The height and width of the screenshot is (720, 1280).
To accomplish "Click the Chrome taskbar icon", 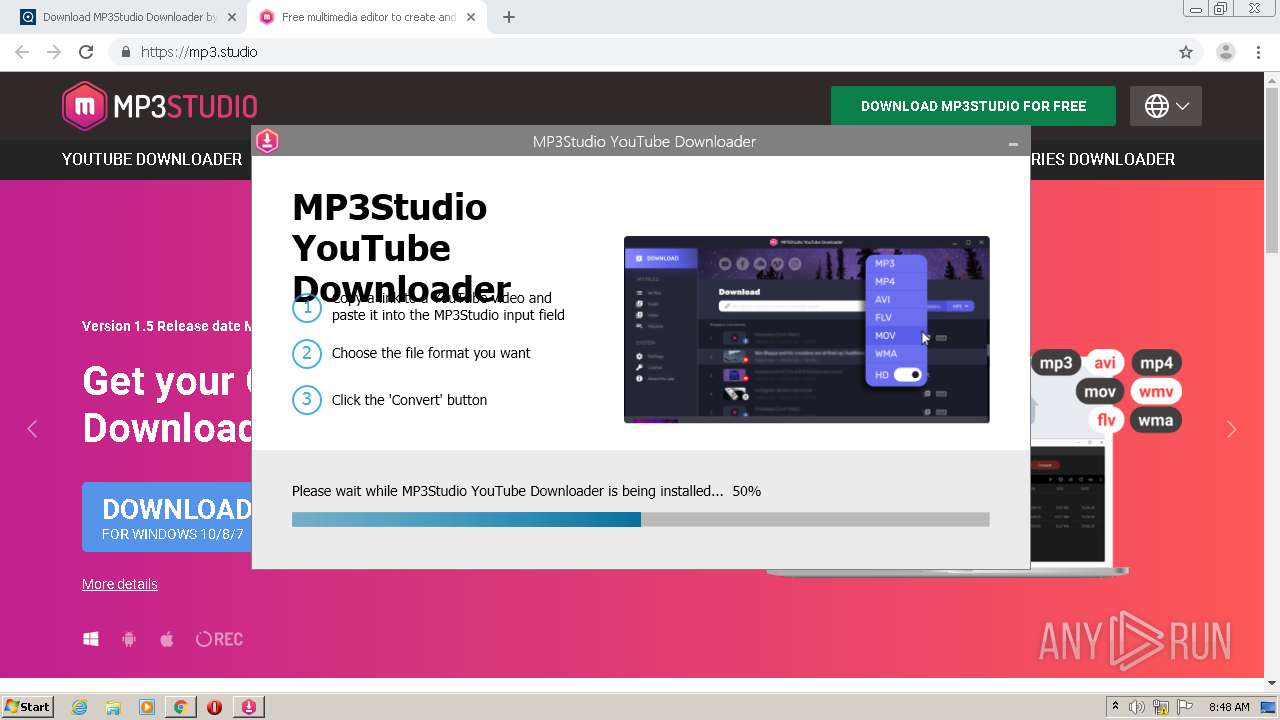I will (180, 707).
